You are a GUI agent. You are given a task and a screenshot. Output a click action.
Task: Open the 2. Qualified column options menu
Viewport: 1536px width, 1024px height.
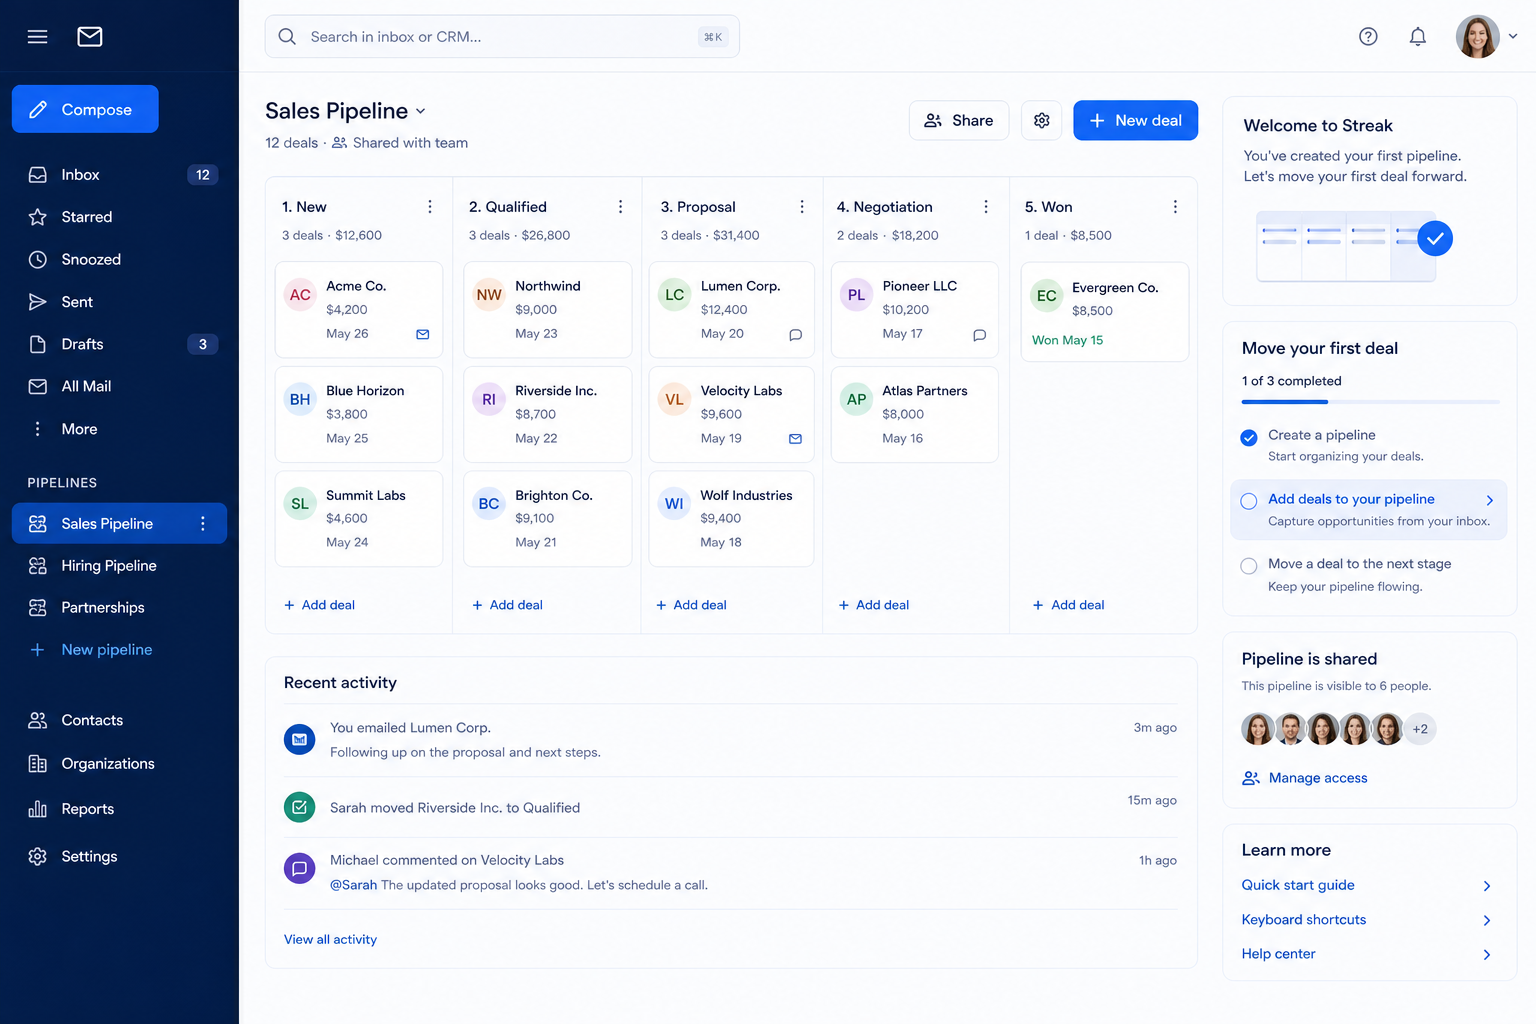tap(620, 207)
